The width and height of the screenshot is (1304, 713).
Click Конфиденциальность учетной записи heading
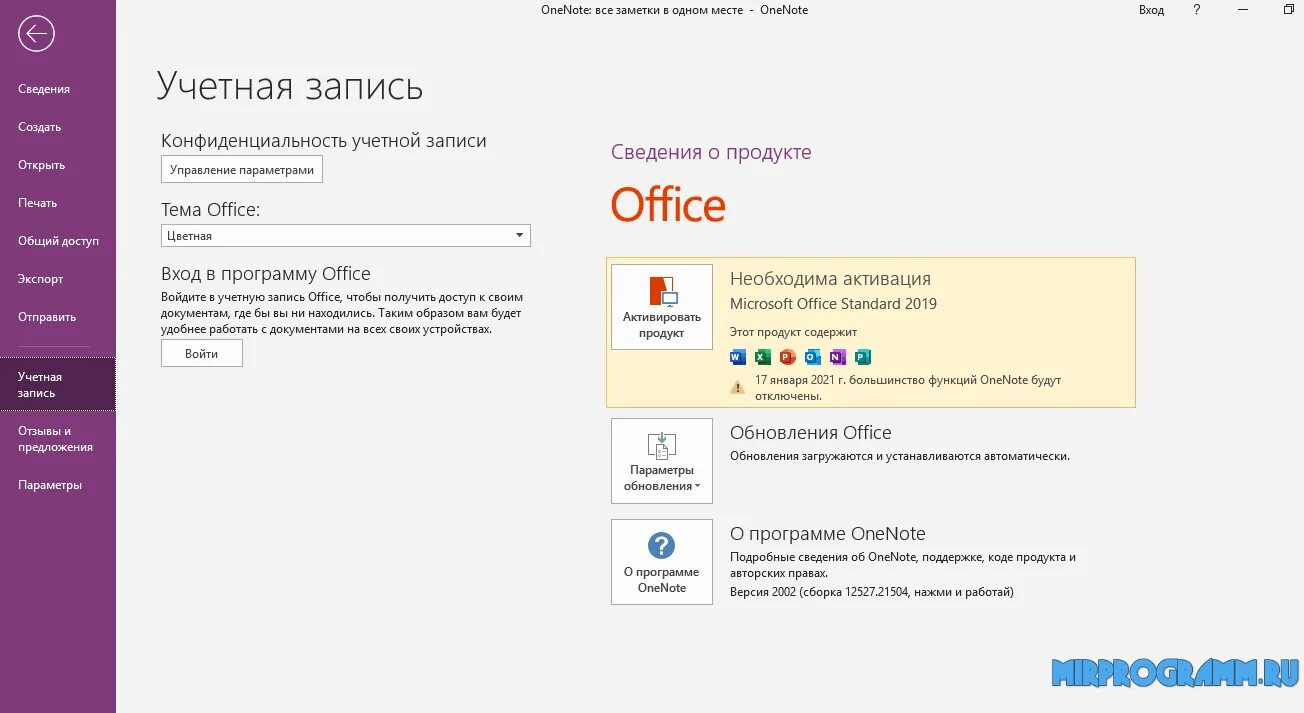pos(324,141)
